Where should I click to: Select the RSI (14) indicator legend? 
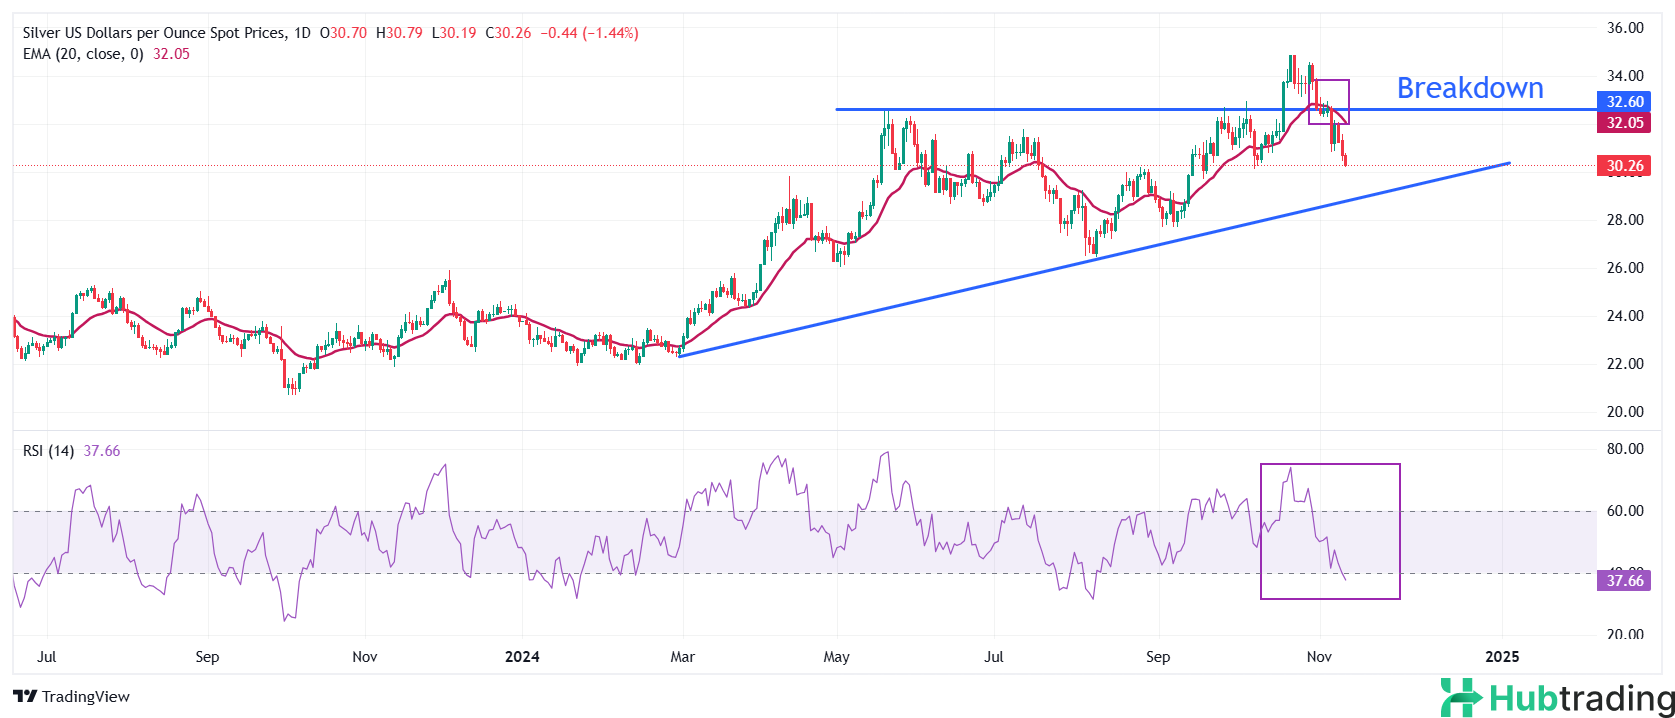pos(48,451)
